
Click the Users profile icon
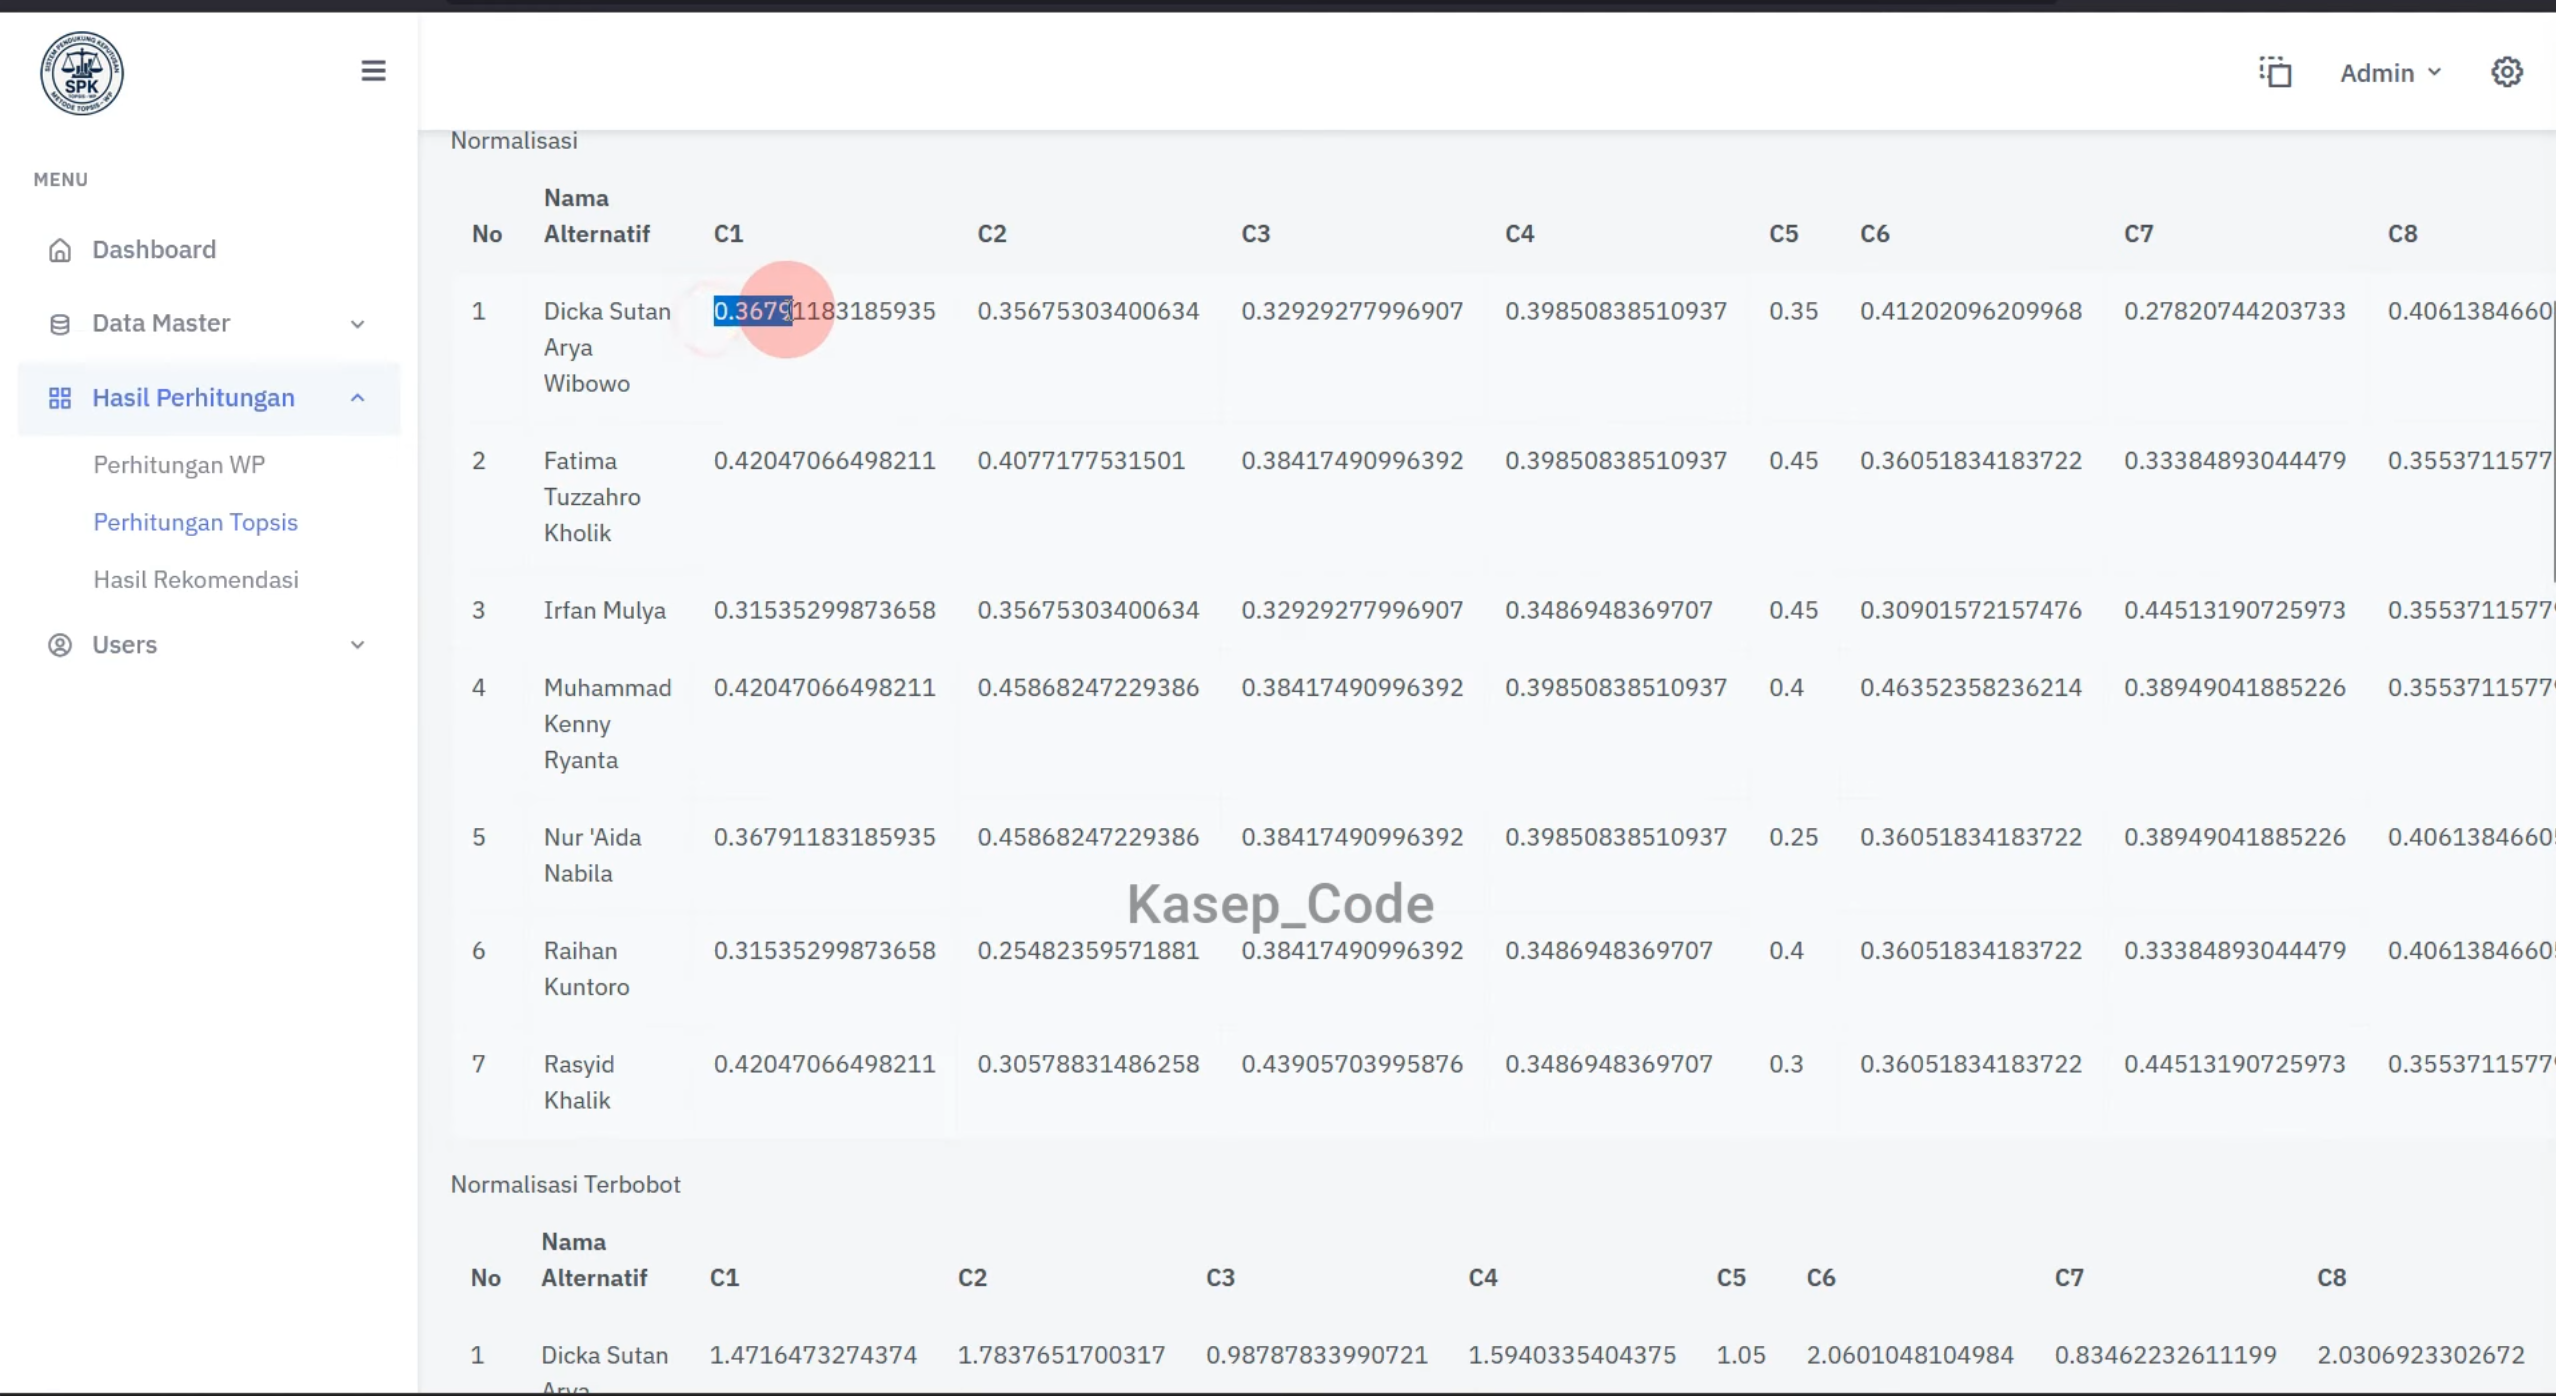click(x=60, y=645)
